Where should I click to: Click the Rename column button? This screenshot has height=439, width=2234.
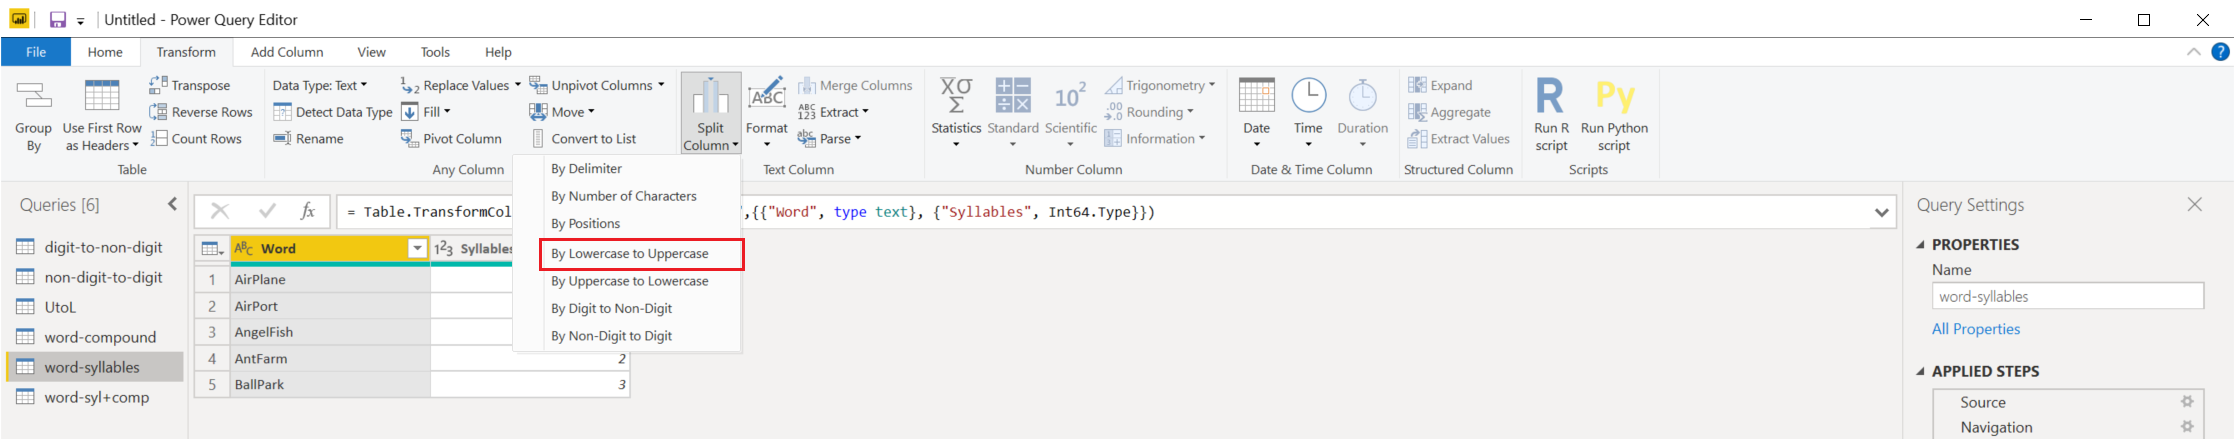309,138
